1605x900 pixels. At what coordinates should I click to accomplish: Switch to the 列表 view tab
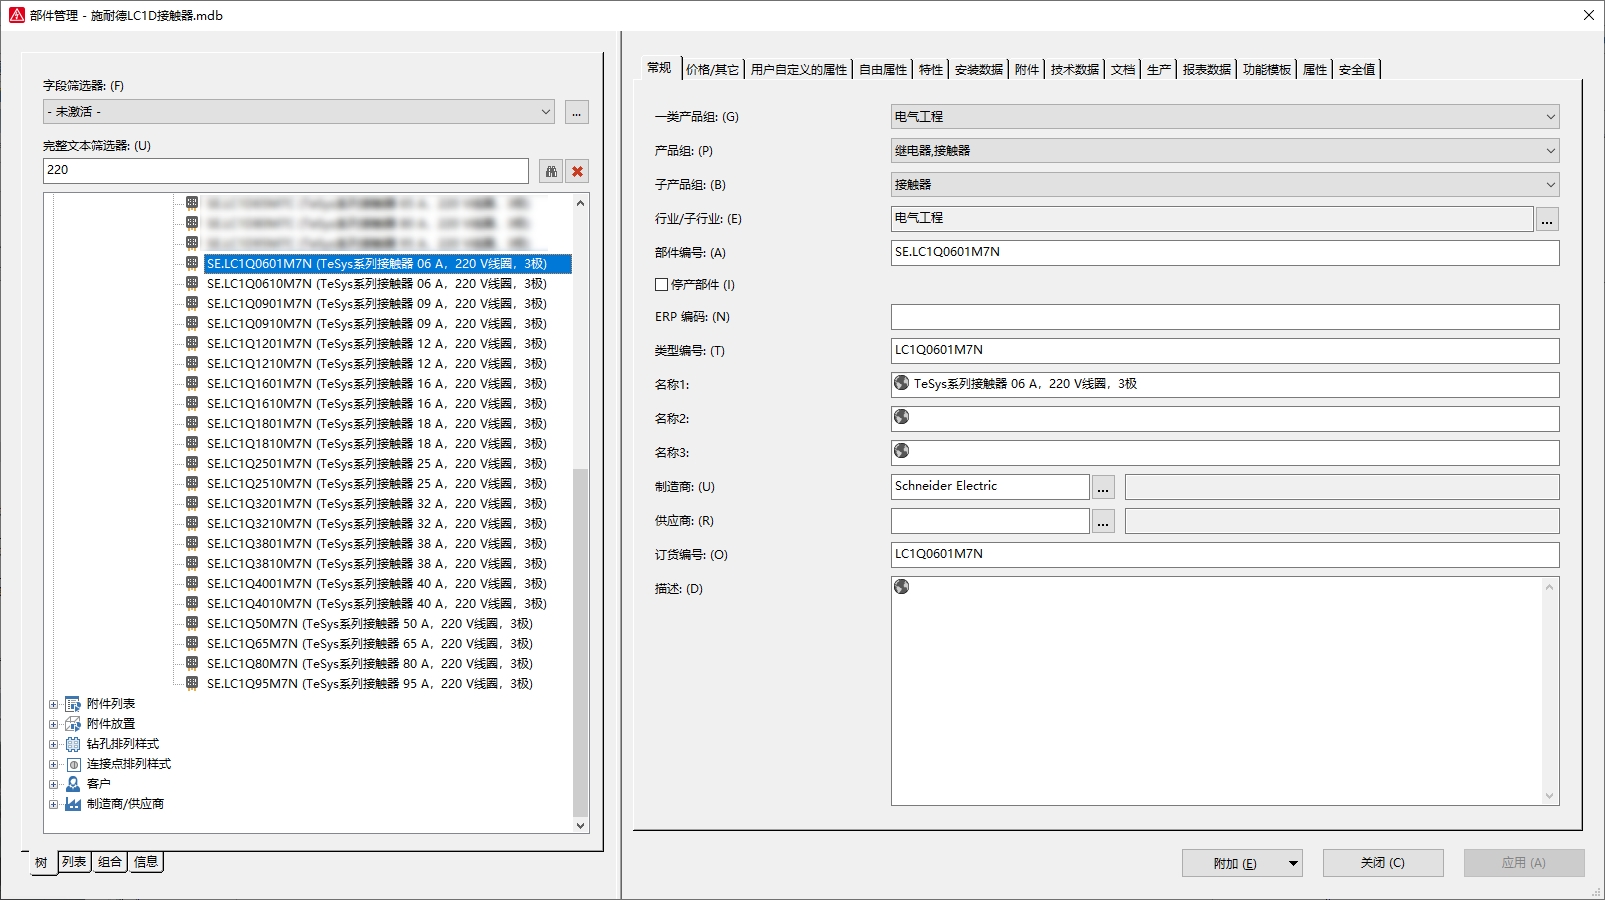pyautogui.click(x=74, y=862)
